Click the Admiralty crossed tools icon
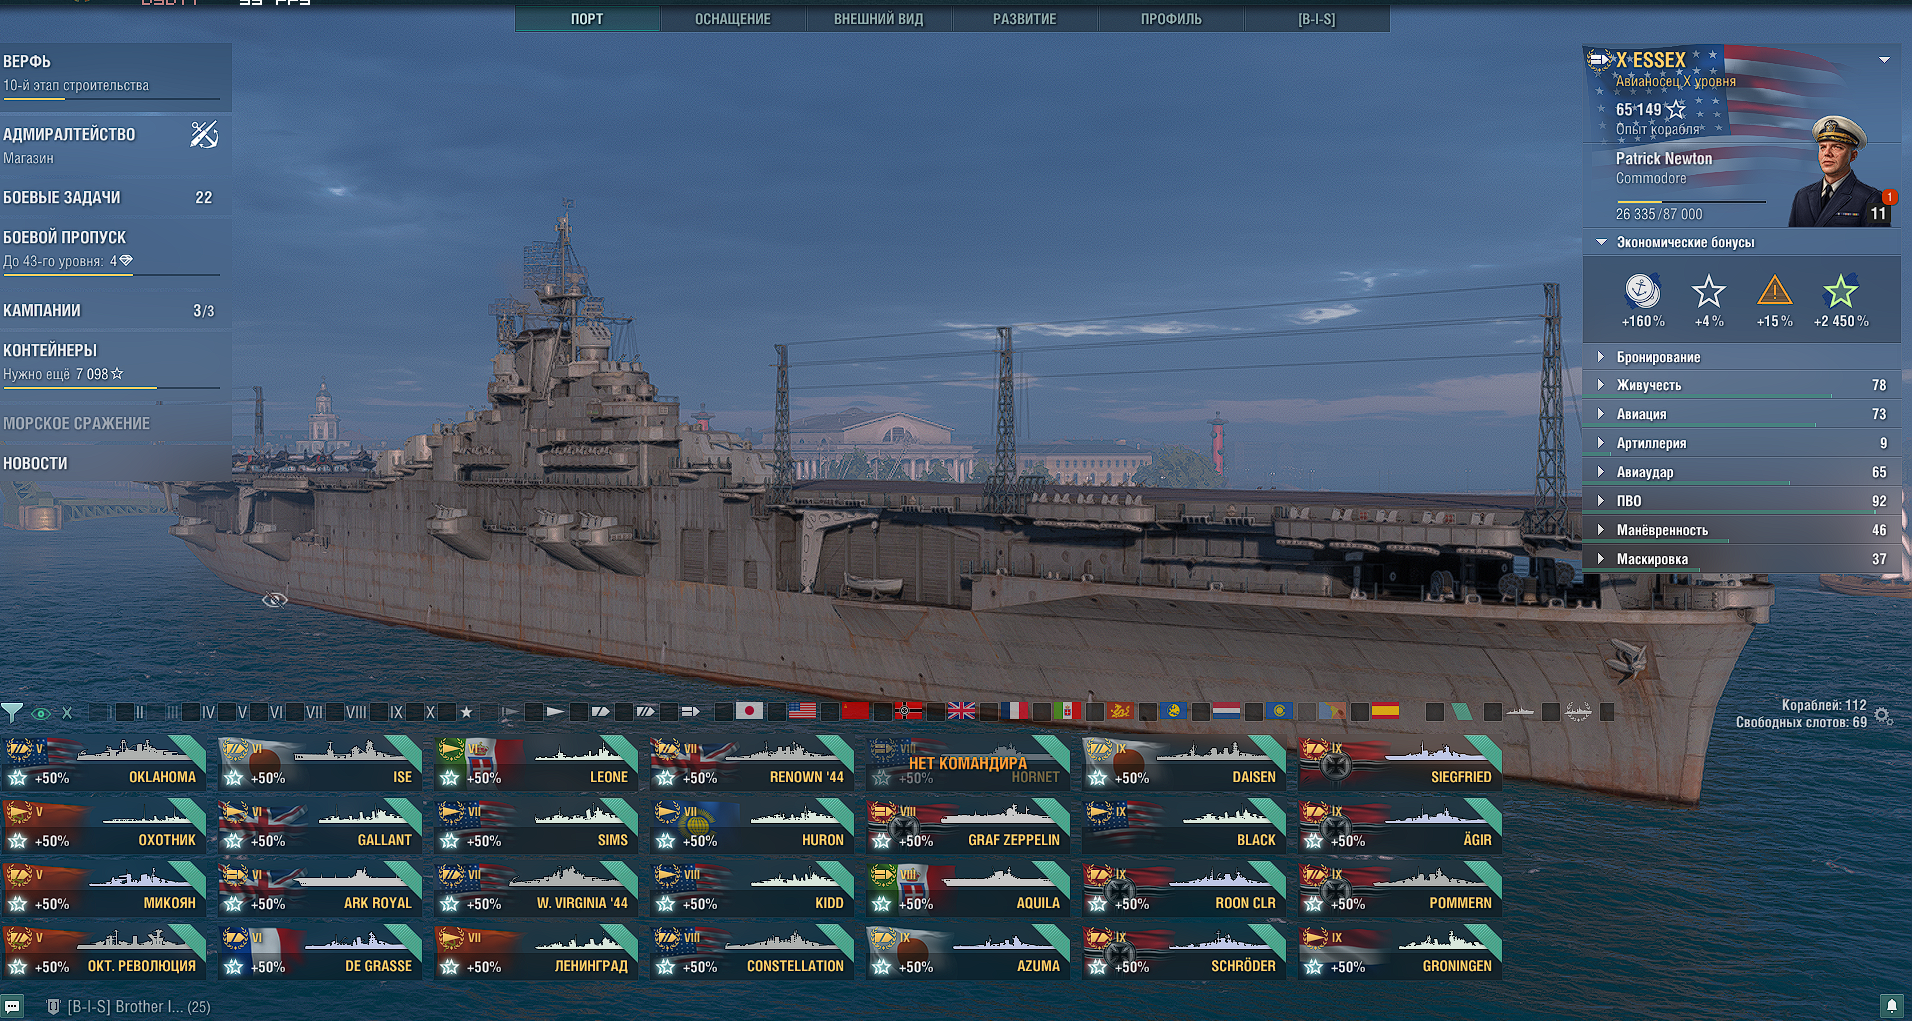This screenshot has height=1021, width=1912. 204,134
